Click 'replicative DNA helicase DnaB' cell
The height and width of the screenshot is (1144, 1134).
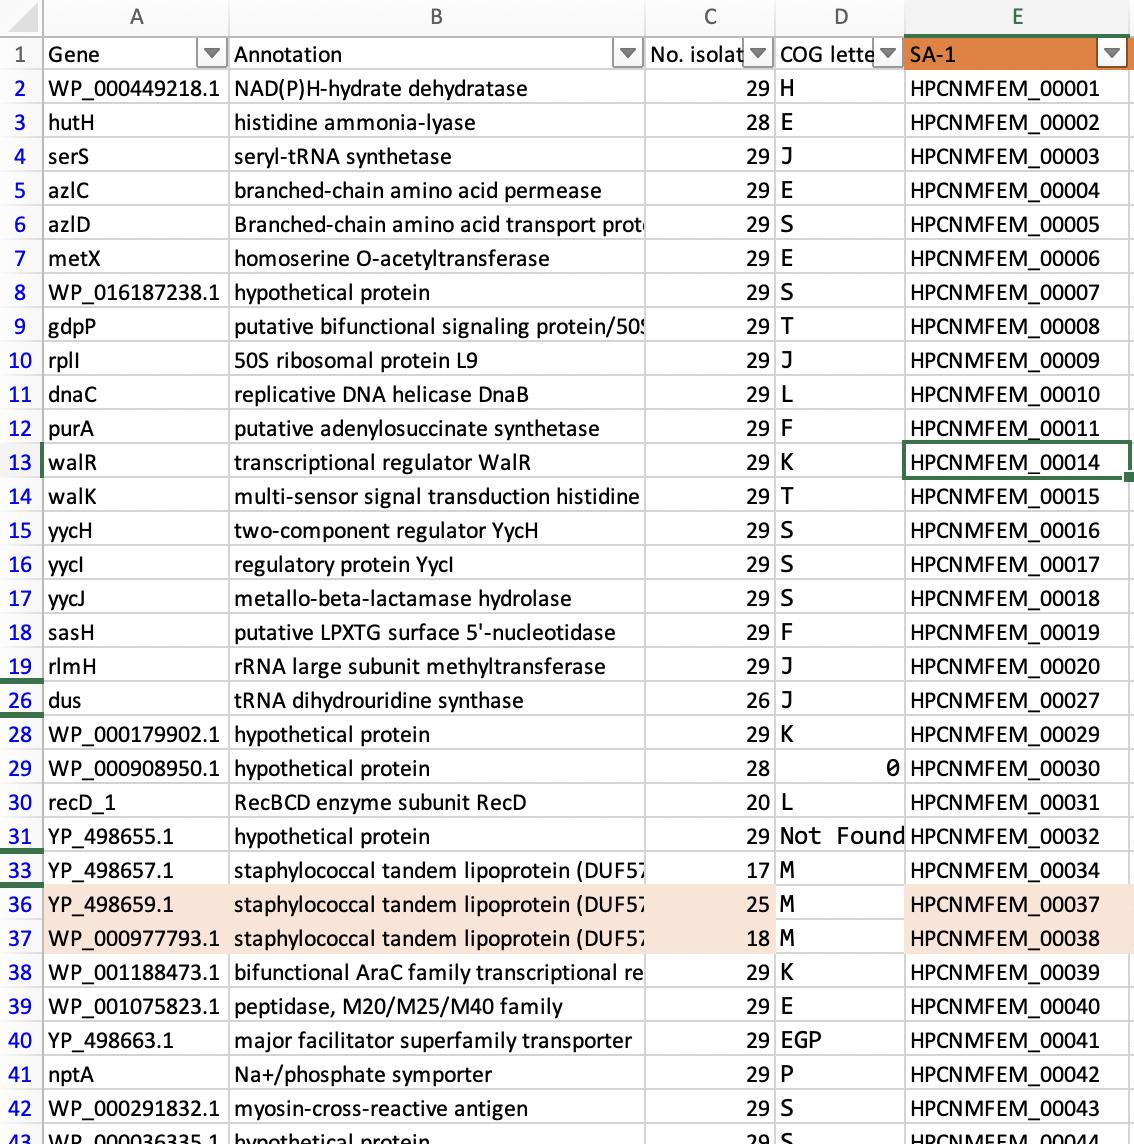pyautogui.click(x=437, y=395)
